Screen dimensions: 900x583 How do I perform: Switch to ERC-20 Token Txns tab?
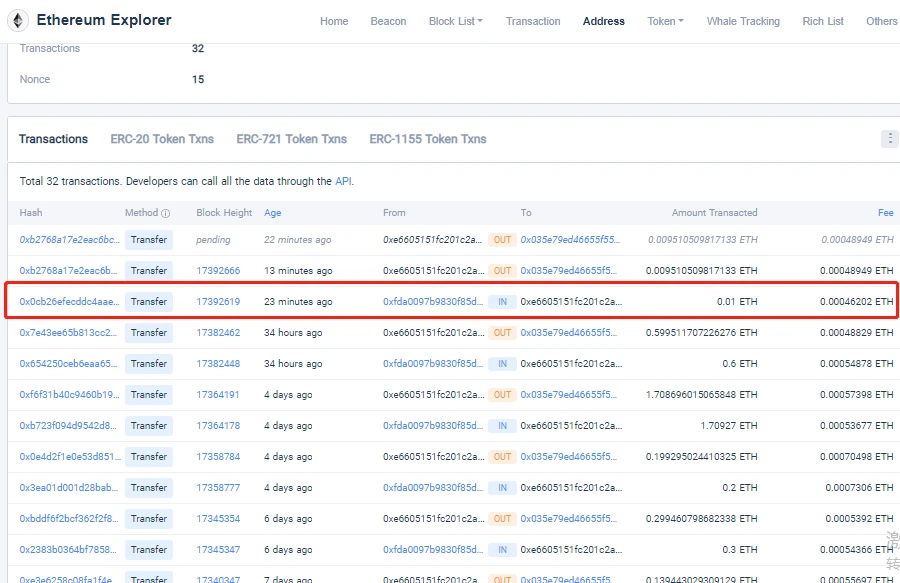pos(162,139)
